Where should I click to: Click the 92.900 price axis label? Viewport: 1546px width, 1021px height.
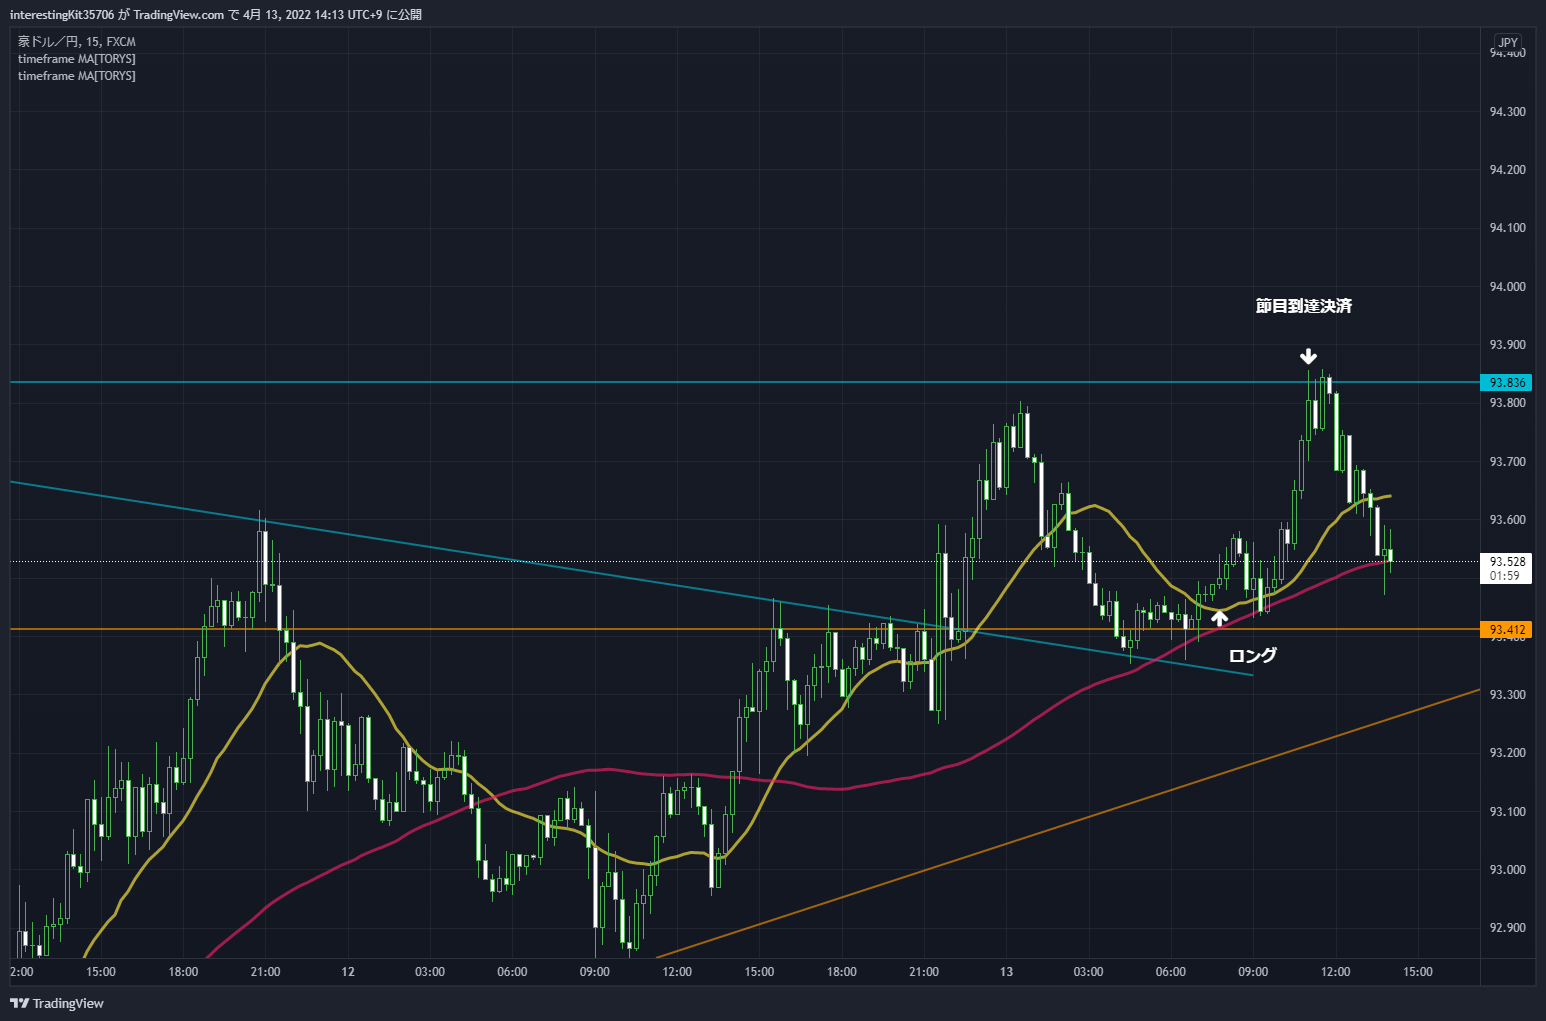pyautogui.click(x=1507, y=928)
